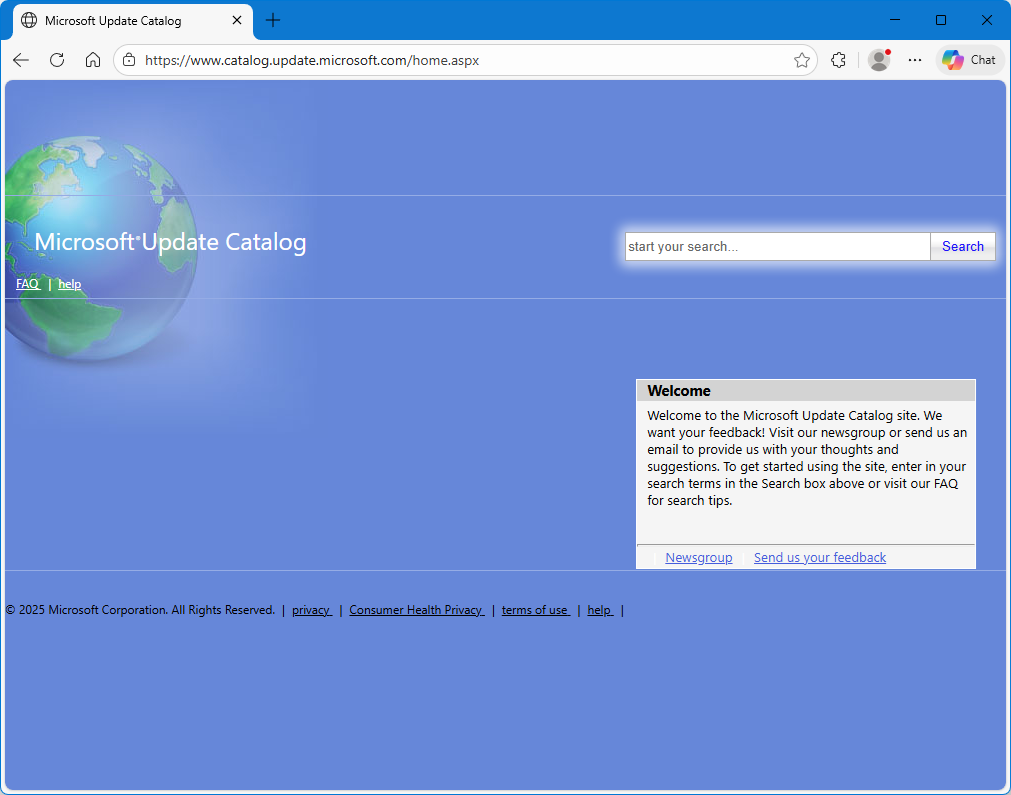Click the browser Back arrow

[21, 60]
